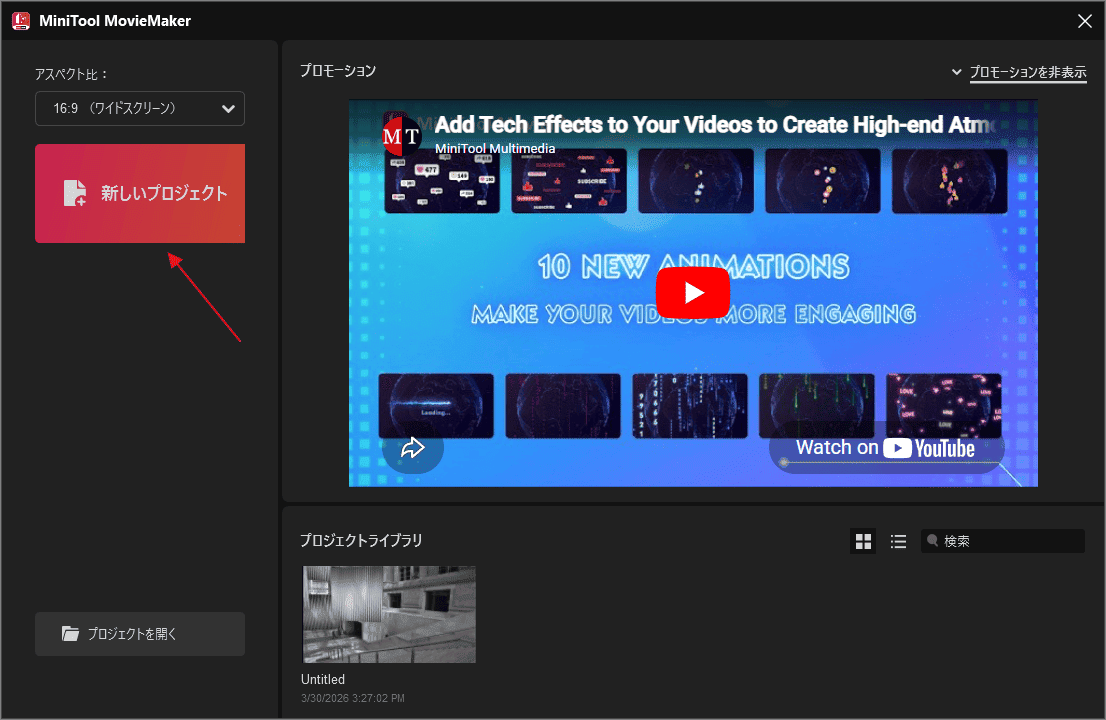
Task: Click the Watch on YouTube link
Action: click(x=885, y=447)
